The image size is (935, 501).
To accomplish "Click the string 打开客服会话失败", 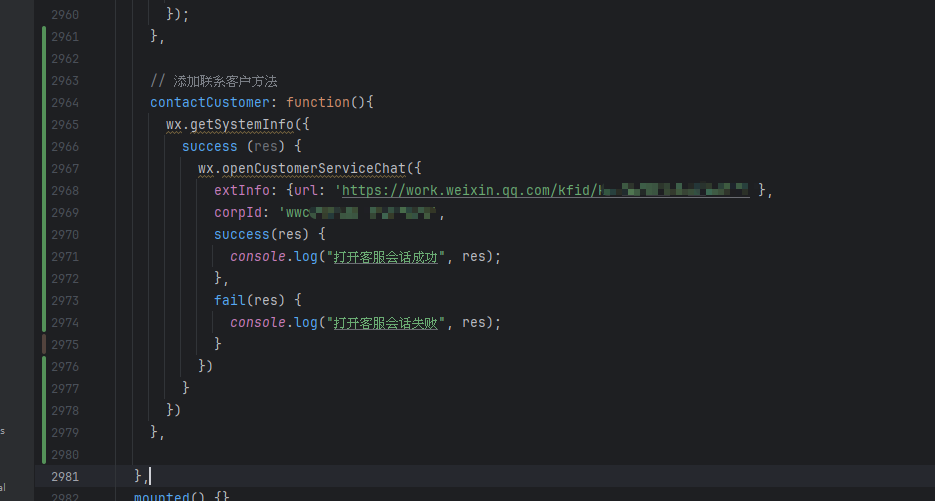I will tap(385, 323).
